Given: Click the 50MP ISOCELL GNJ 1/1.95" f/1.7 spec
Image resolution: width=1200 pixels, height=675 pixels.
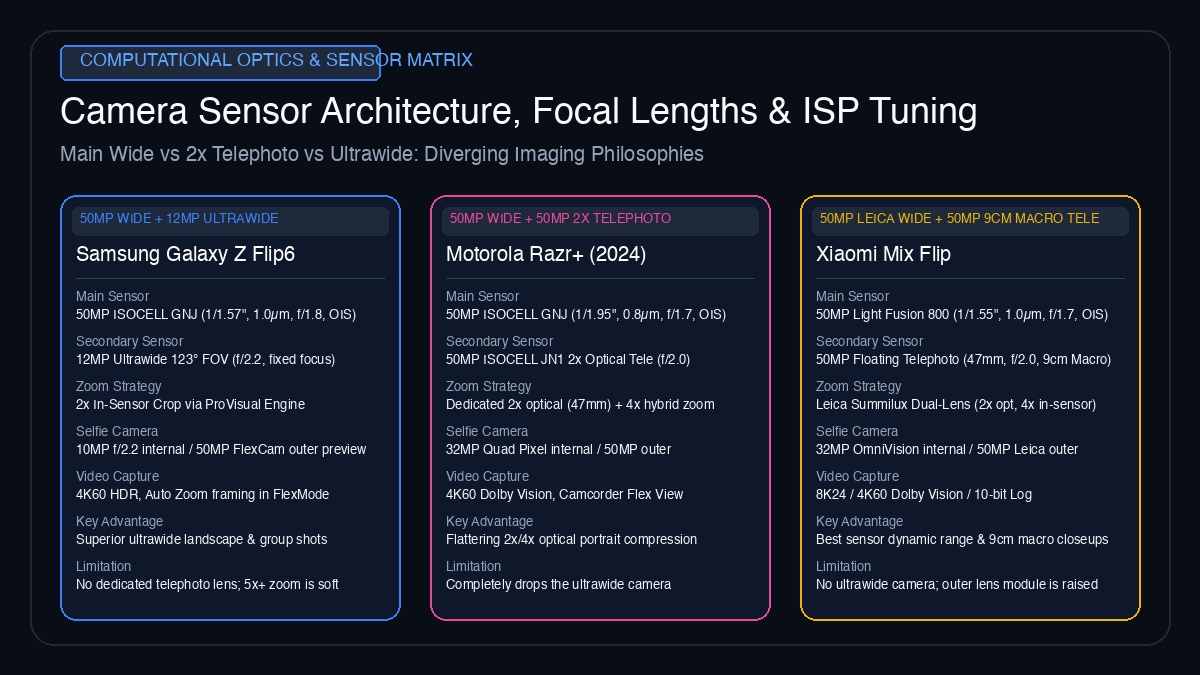Looking at the screenshot, I should click(x=586, y=314).
